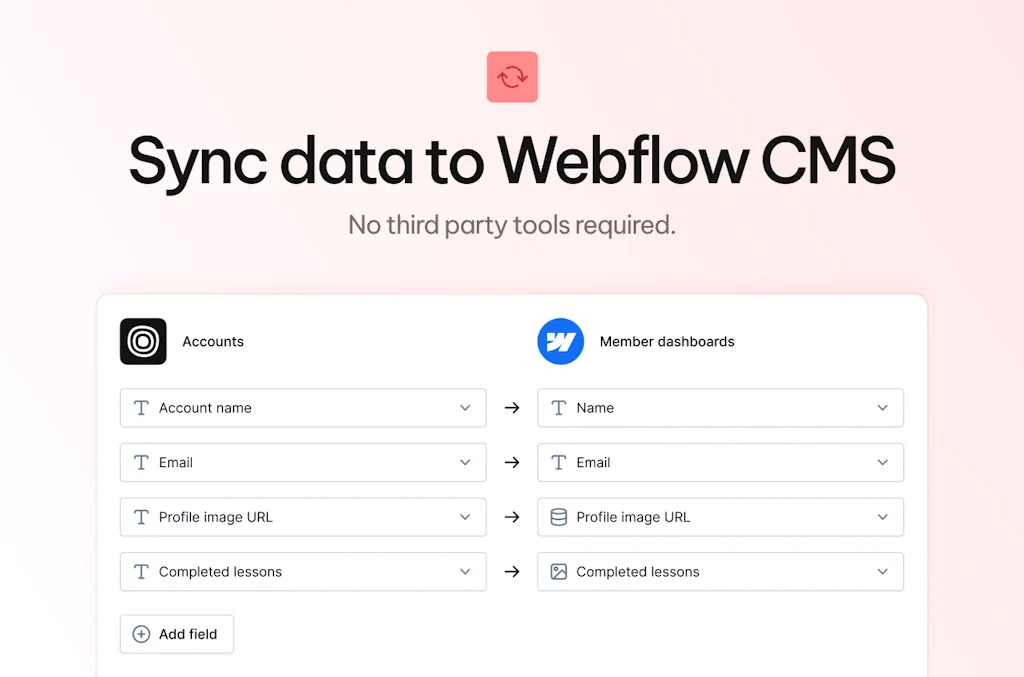Screen dimensions: 1024x677
Task: Click the Member dashboards collection label
Action: pyautogui.click(x=667, y=341)
